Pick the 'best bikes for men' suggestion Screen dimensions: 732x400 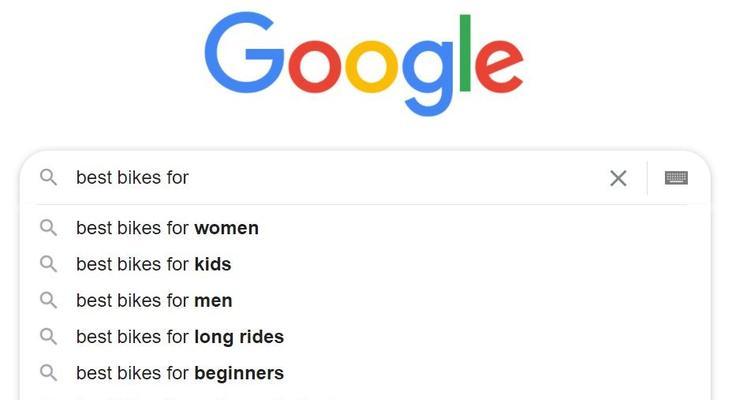(365, 301)
